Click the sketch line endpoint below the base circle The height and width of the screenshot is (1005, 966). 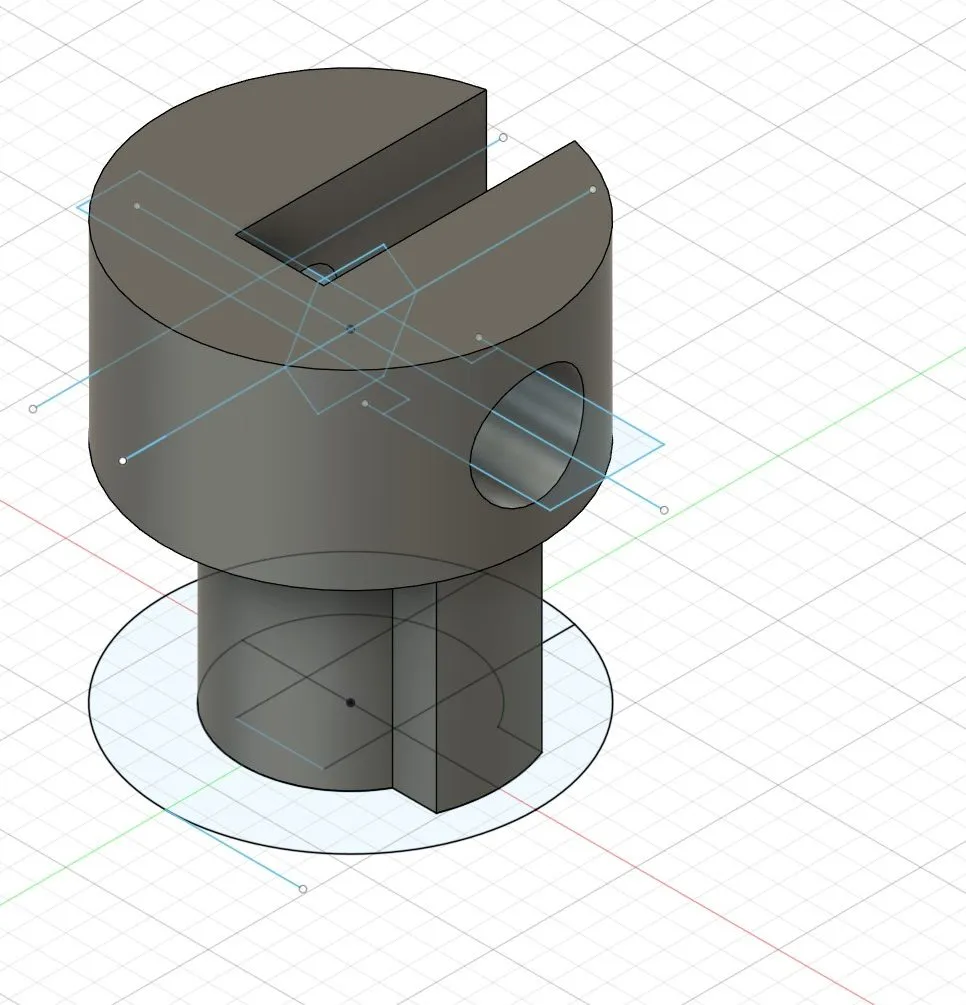303,889
